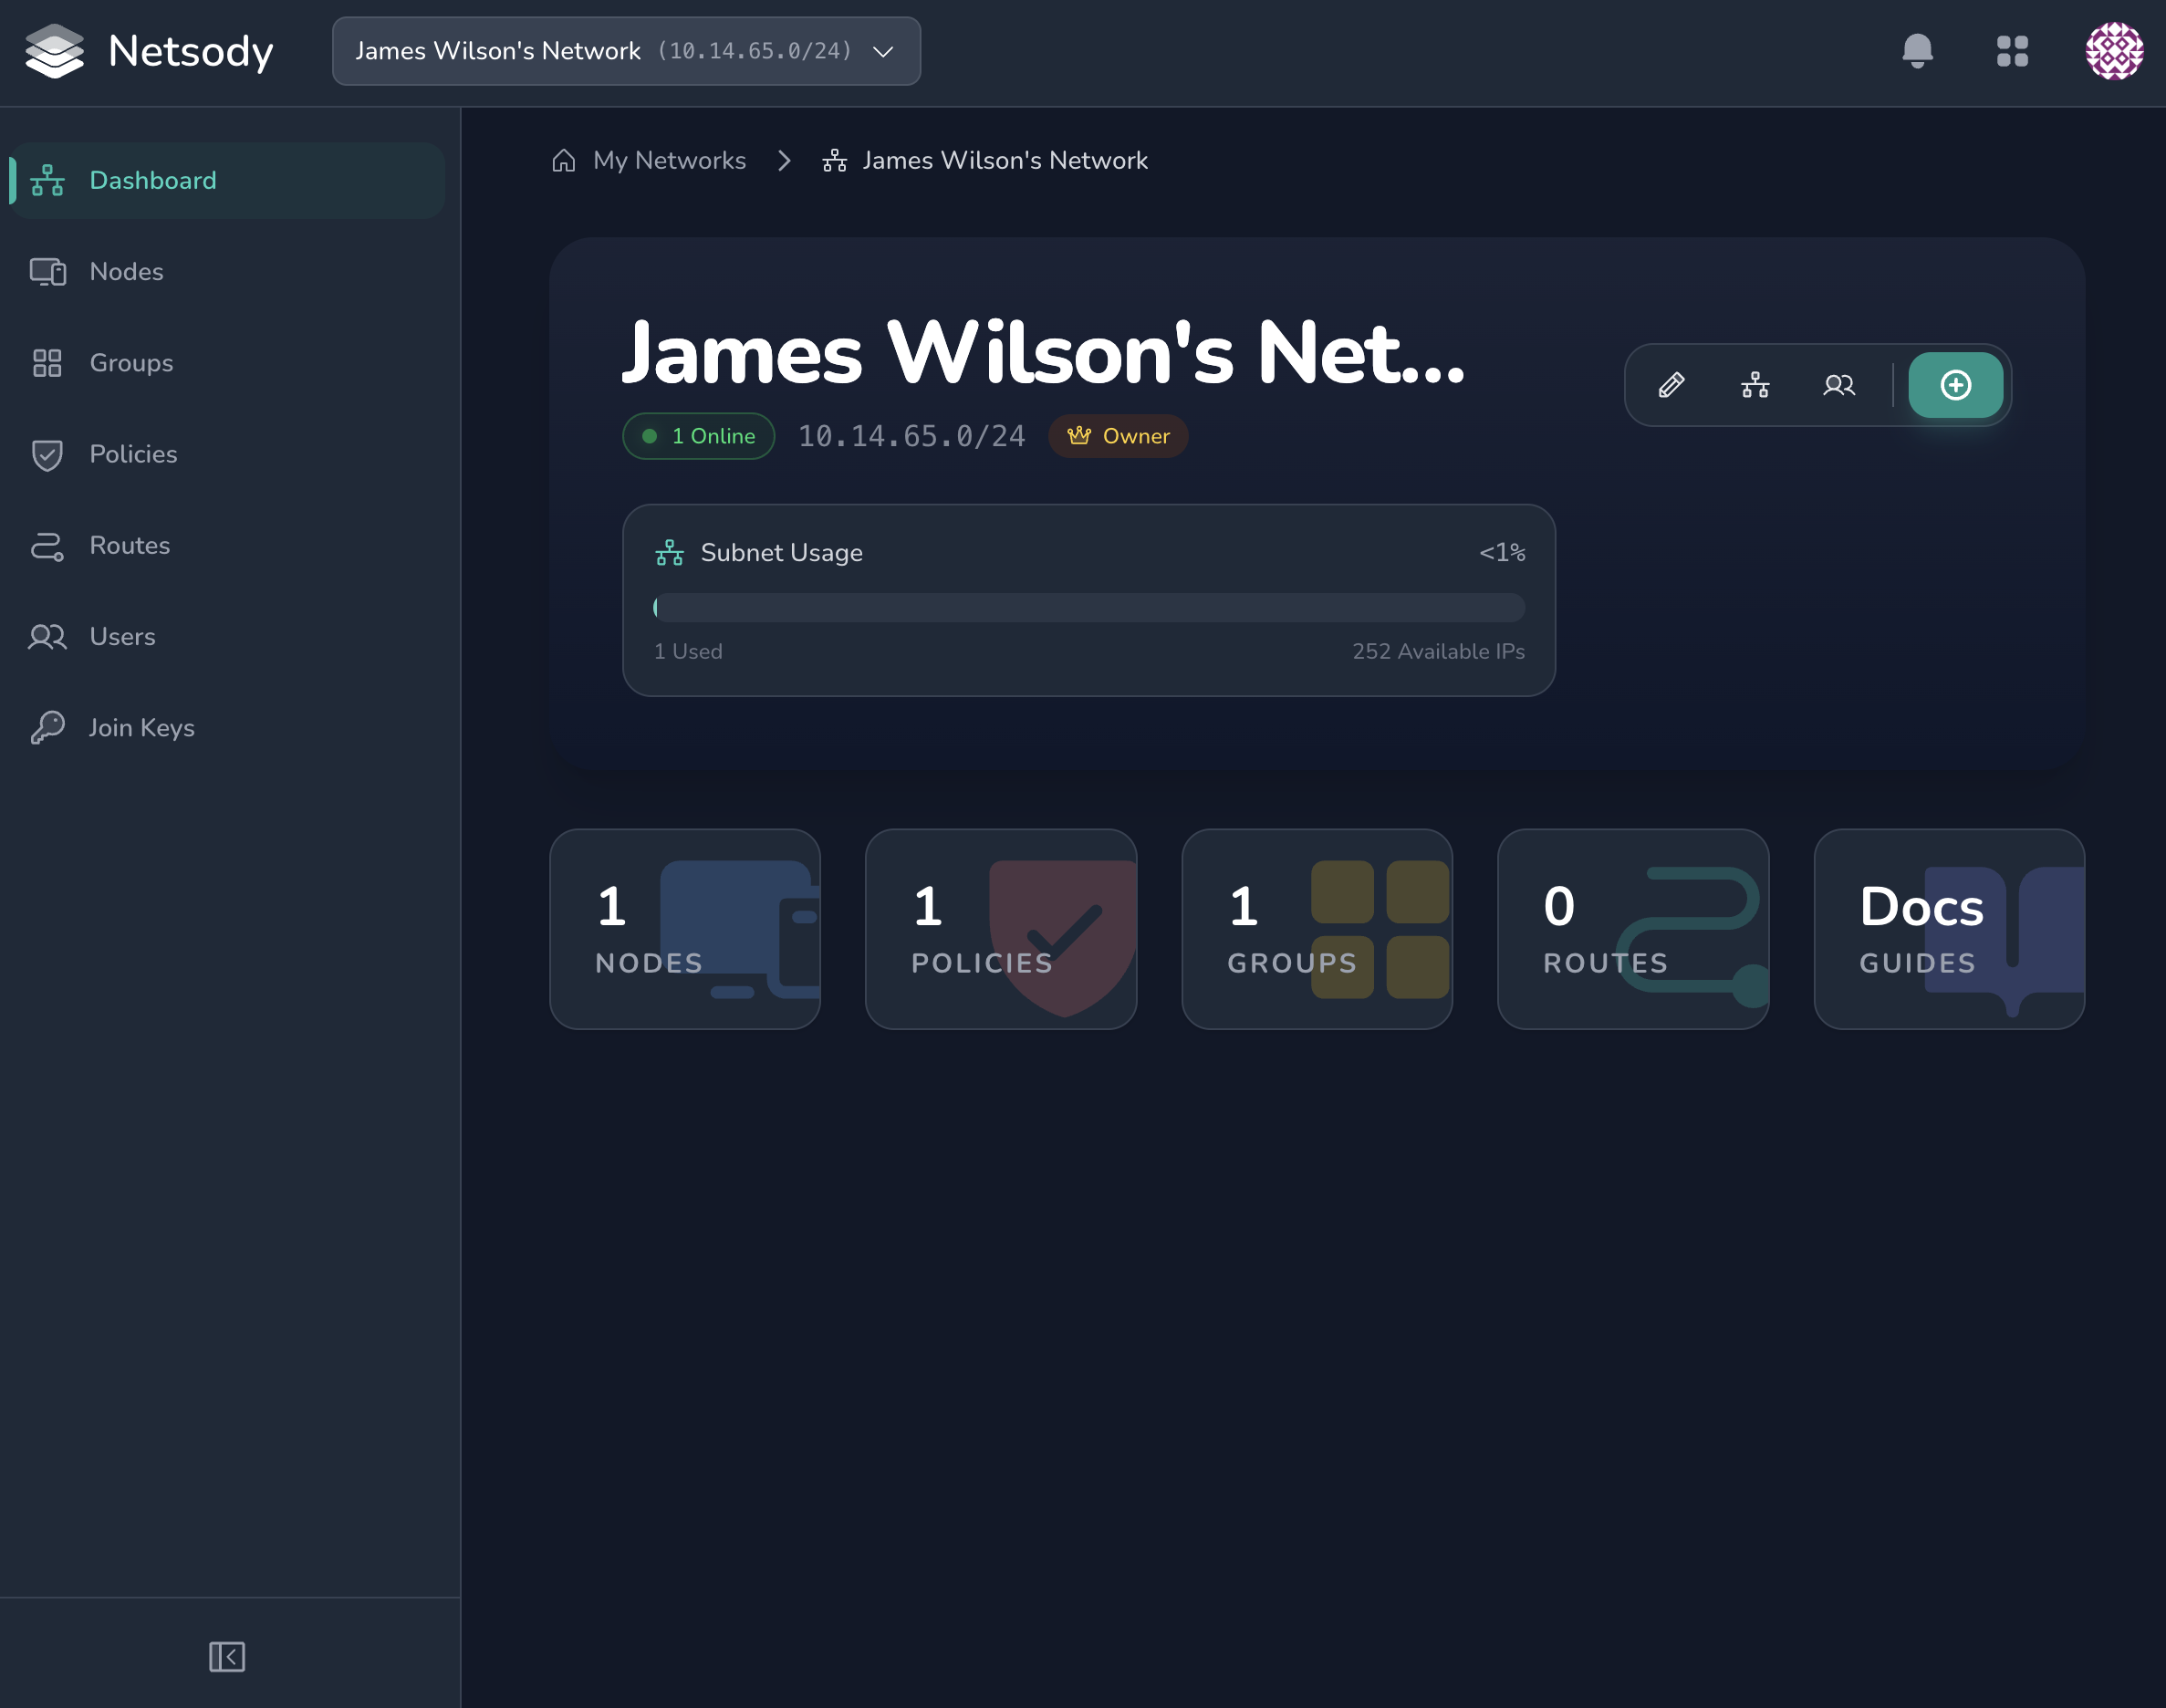Click the network selector chevron arrow
Image resolution: width=2166 pixels, height=1708 pixels.
point(883,51)
